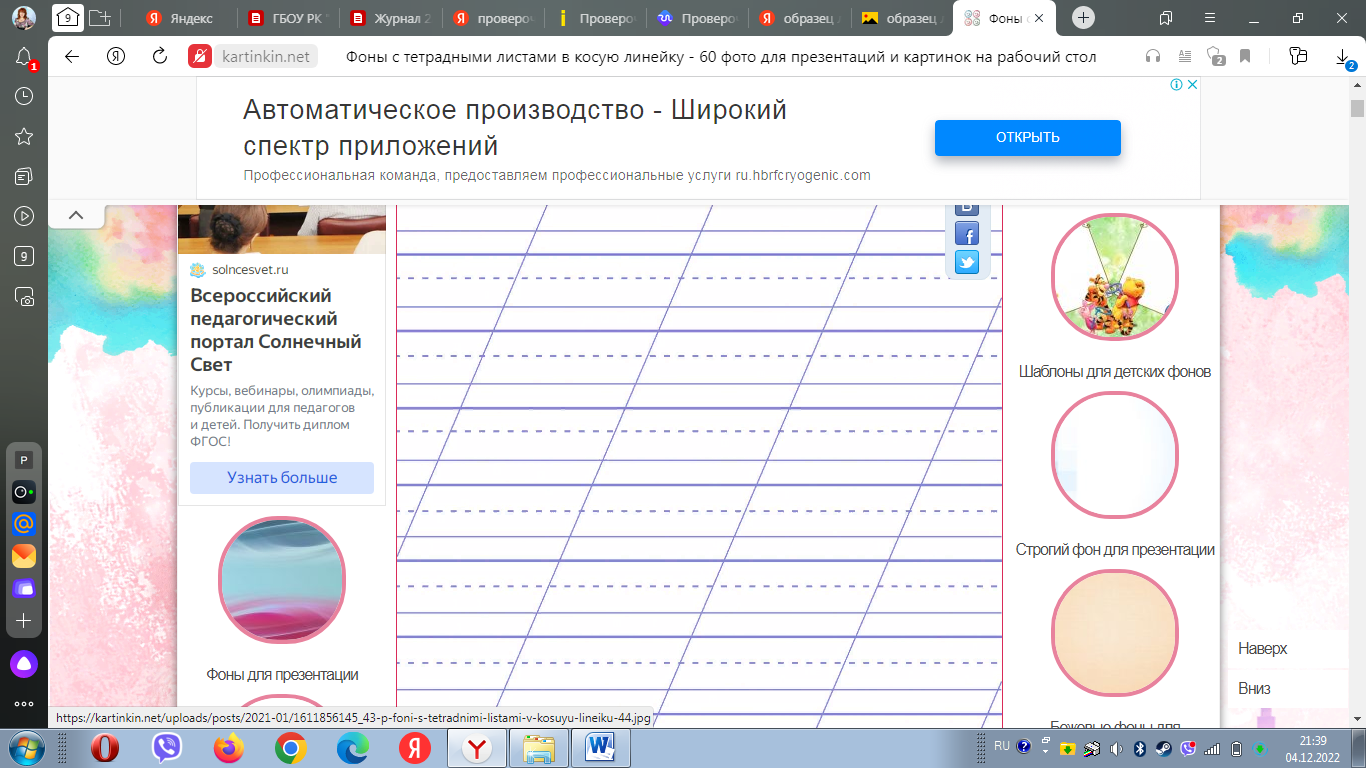Click the ОТКРЫТЬ ad button
This screenshot has height=768, width=1366.
click(1027, 138)
